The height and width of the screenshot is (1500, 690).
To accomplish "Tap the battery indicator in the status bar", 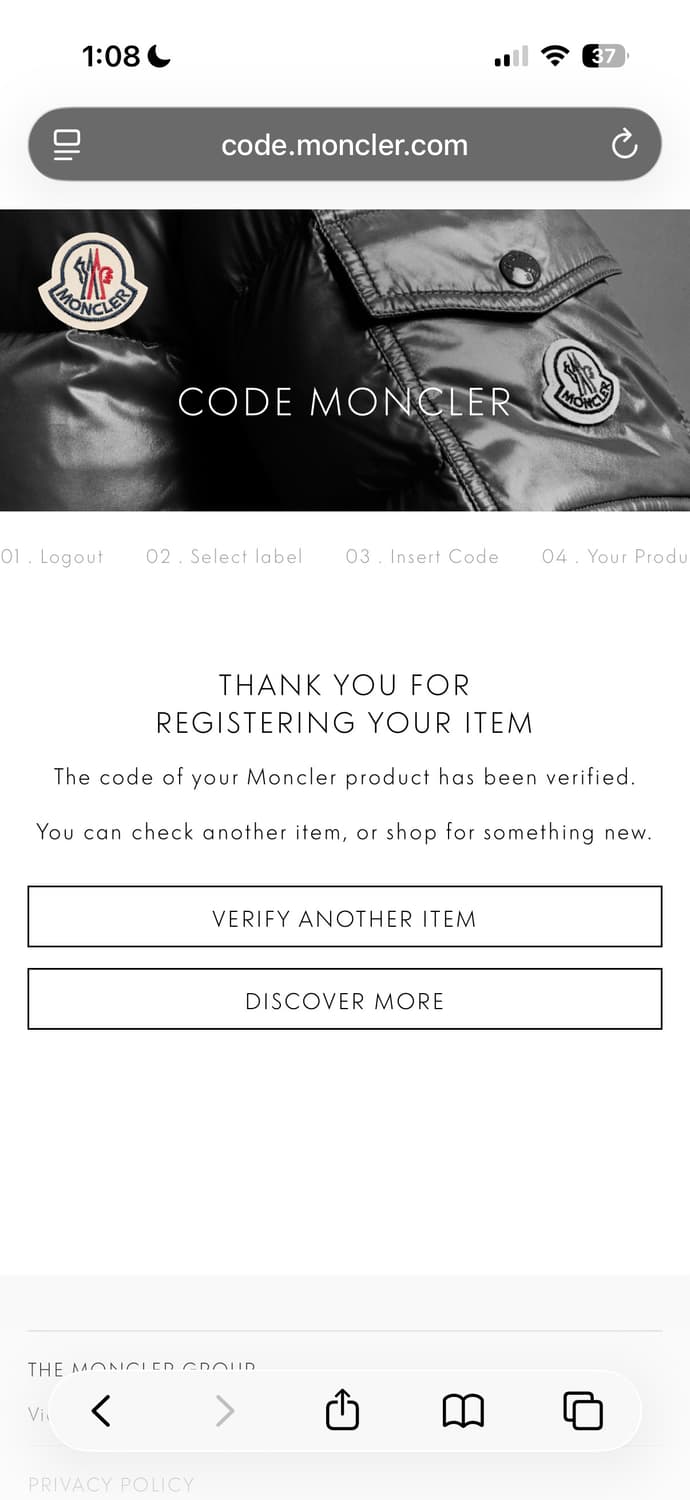I will pos(605,56).
